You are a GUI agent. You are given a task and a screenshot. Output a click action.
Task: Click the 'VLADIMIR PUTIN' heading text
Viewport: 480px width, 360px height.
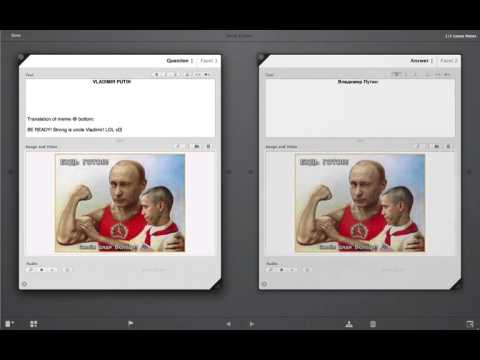click(112, 82)
